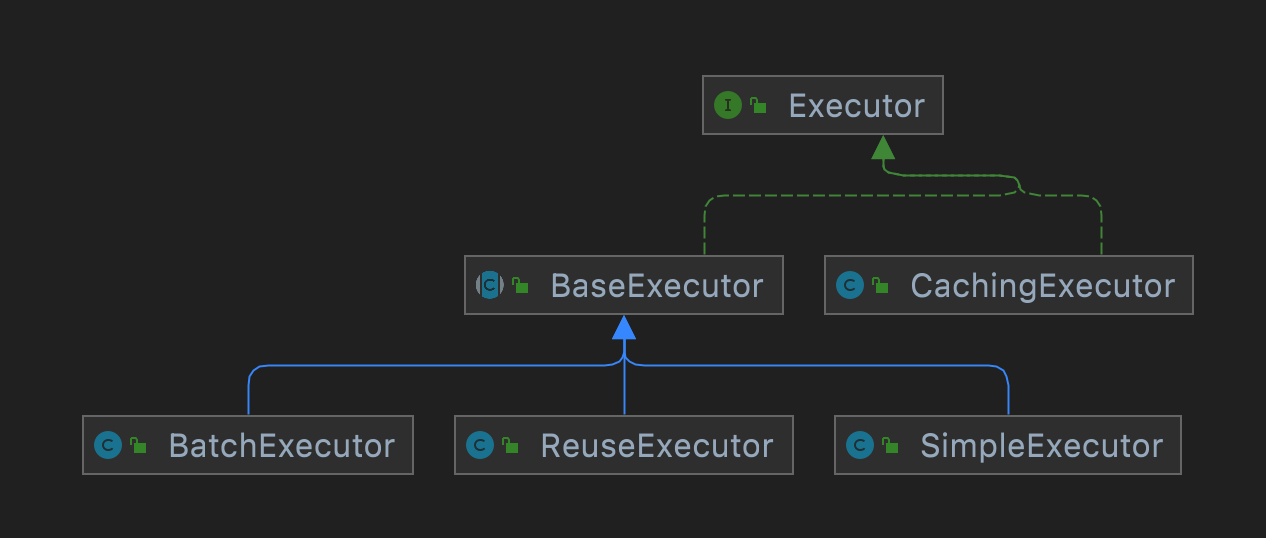
Task: Click the abstract class icon on BaseExecutor
Action: click(x=489, y=286)
